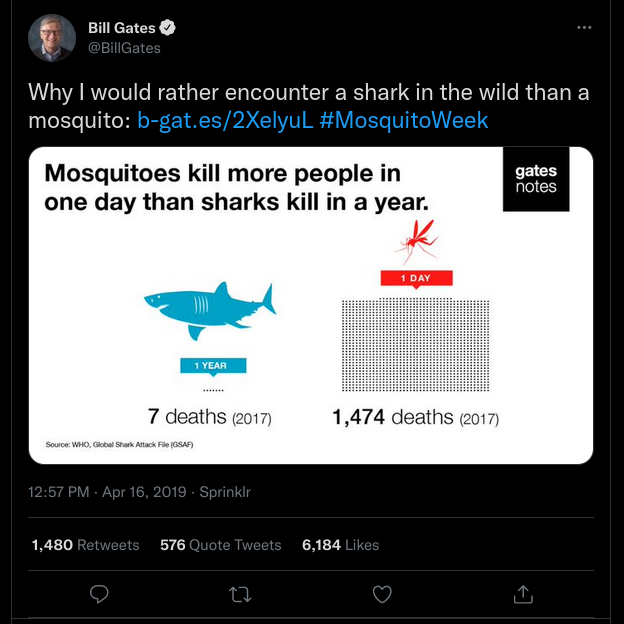Click the @BillGates handle
624x624 pixels.
pos(124,48)
